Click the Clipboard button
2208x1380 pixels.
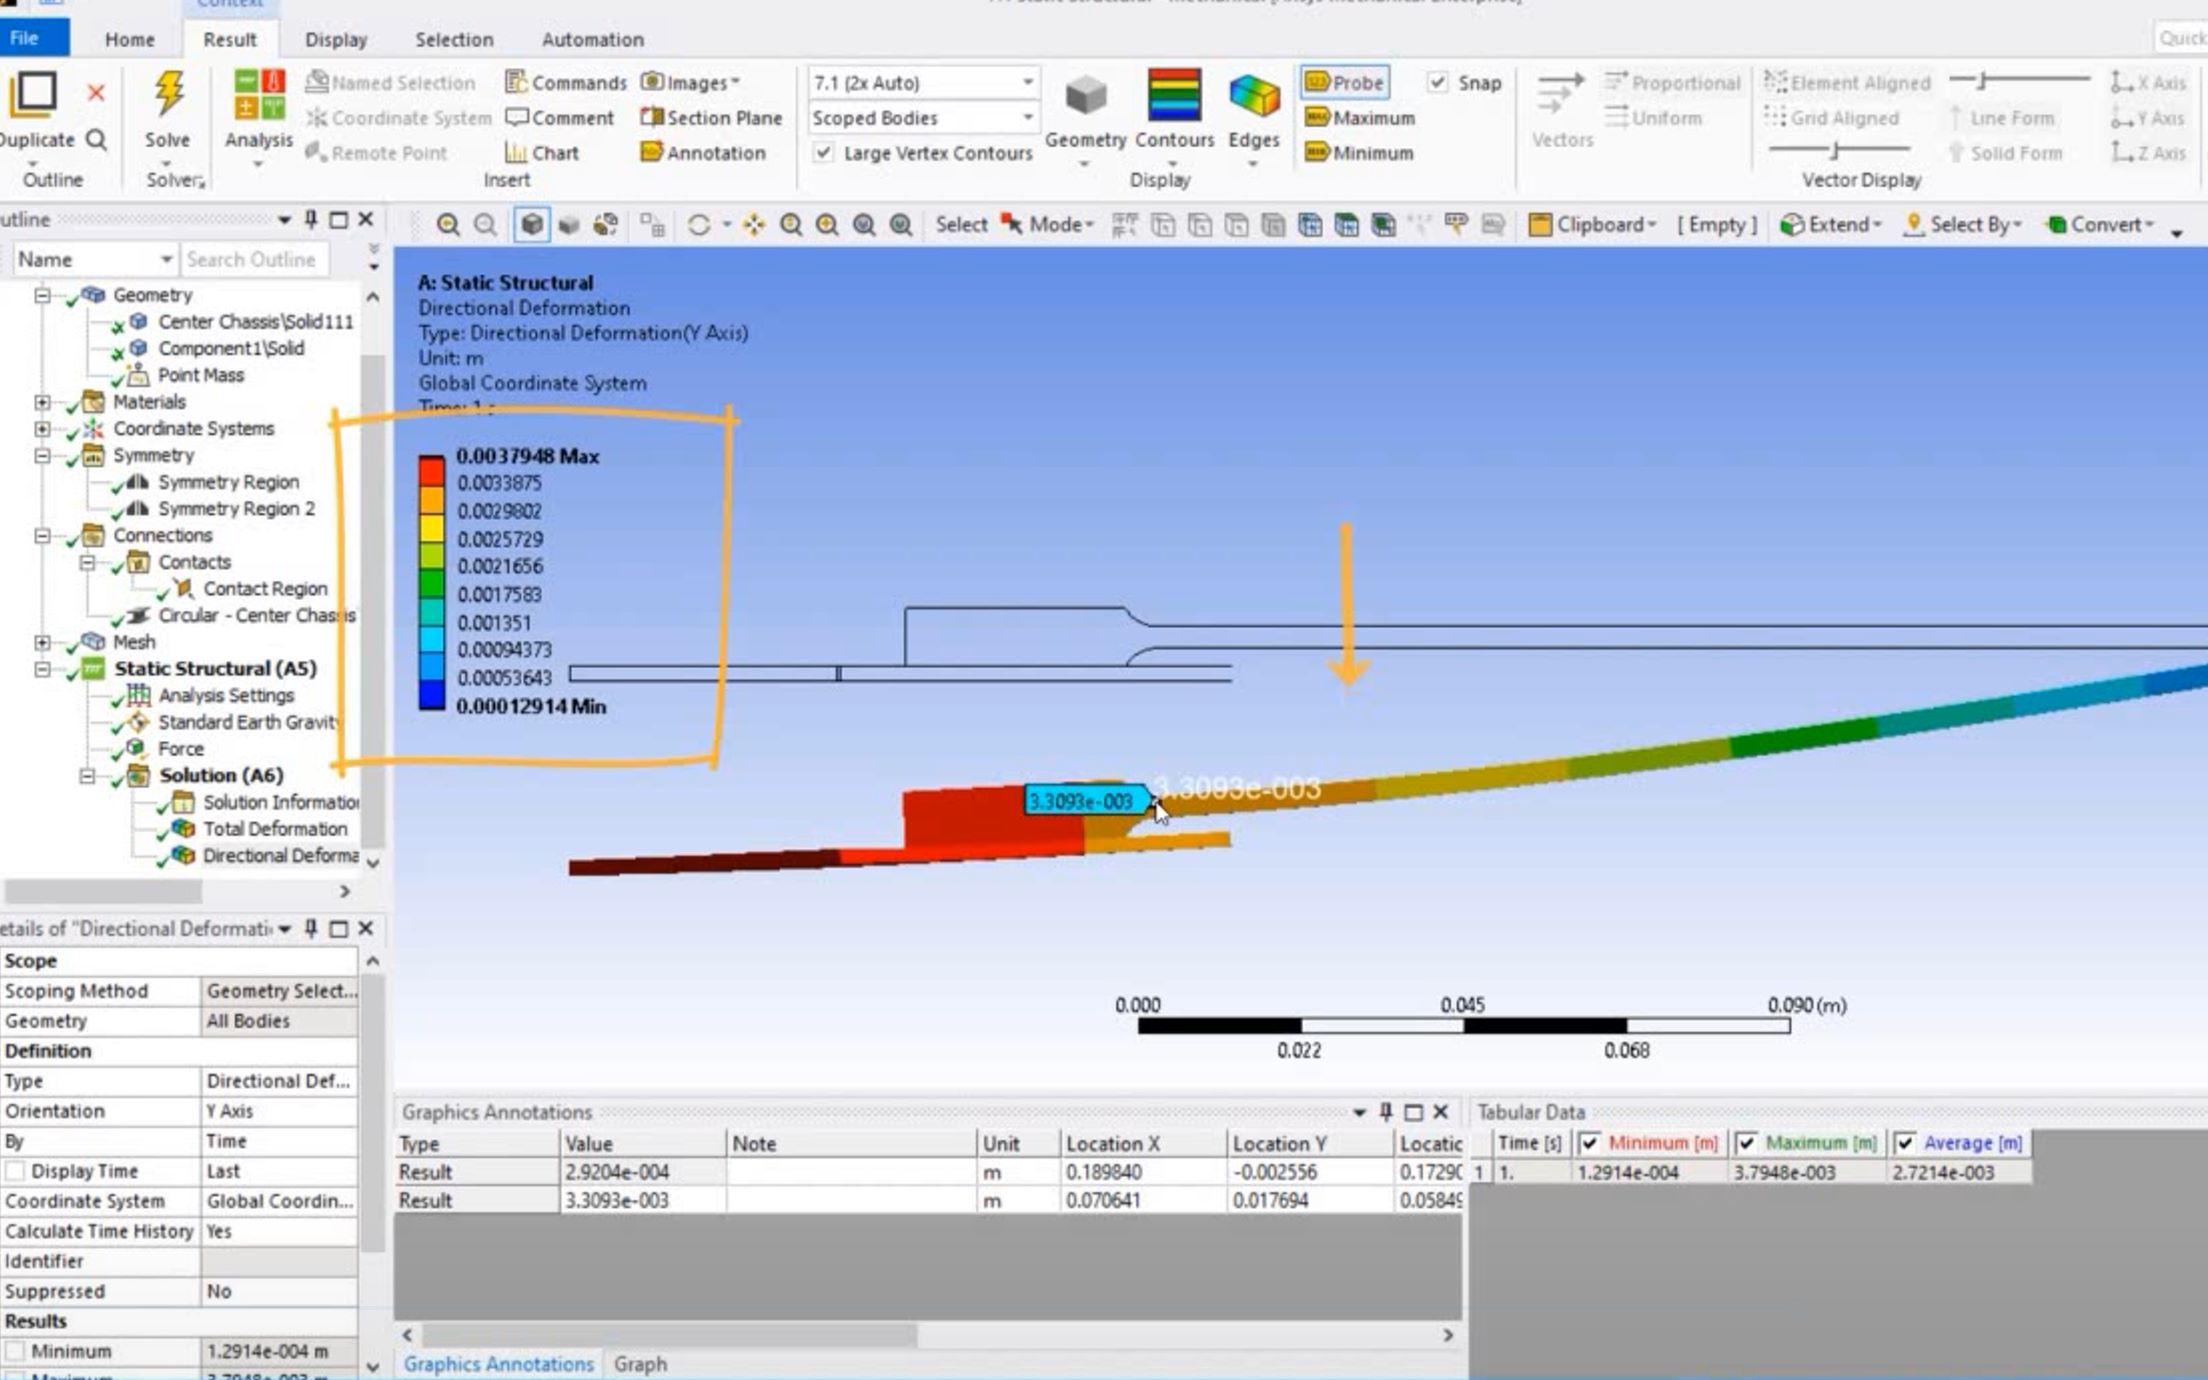tap(1592, 225)
